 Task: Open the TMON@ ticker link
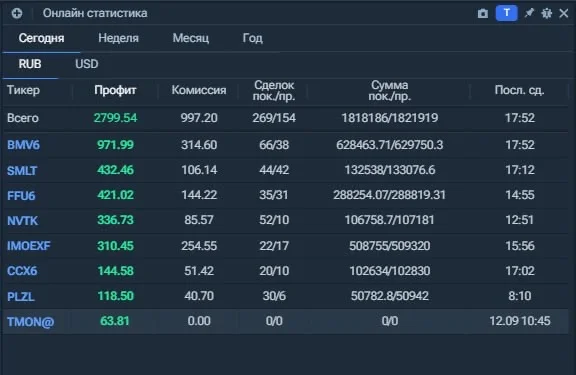pyautogui.click(x=30, y=322)
